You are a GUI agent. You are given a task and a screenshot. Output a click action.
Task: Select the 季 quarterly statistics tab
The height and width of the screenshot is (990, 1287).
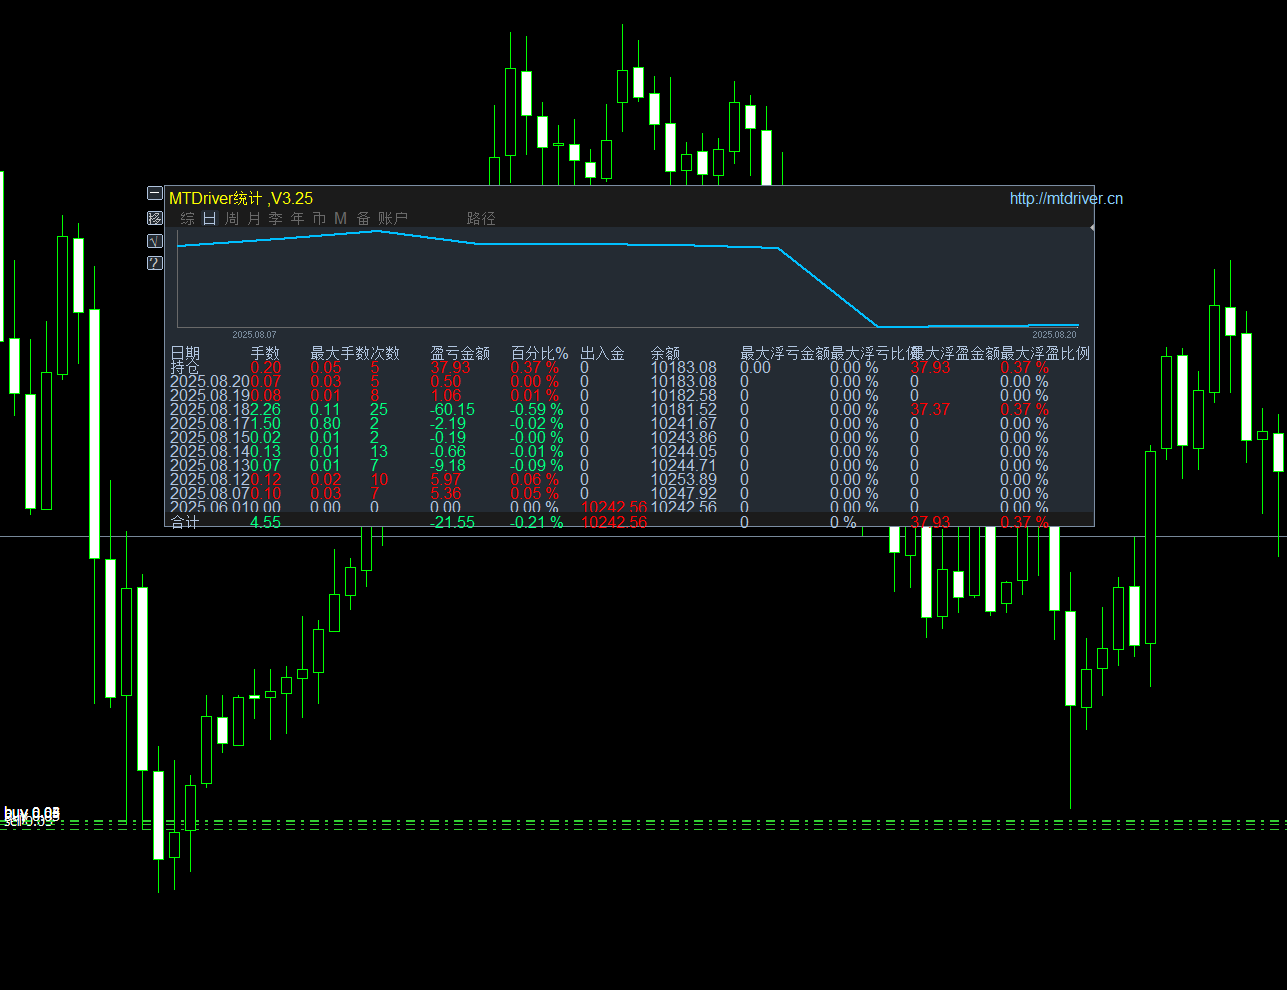tap(275, 218)
